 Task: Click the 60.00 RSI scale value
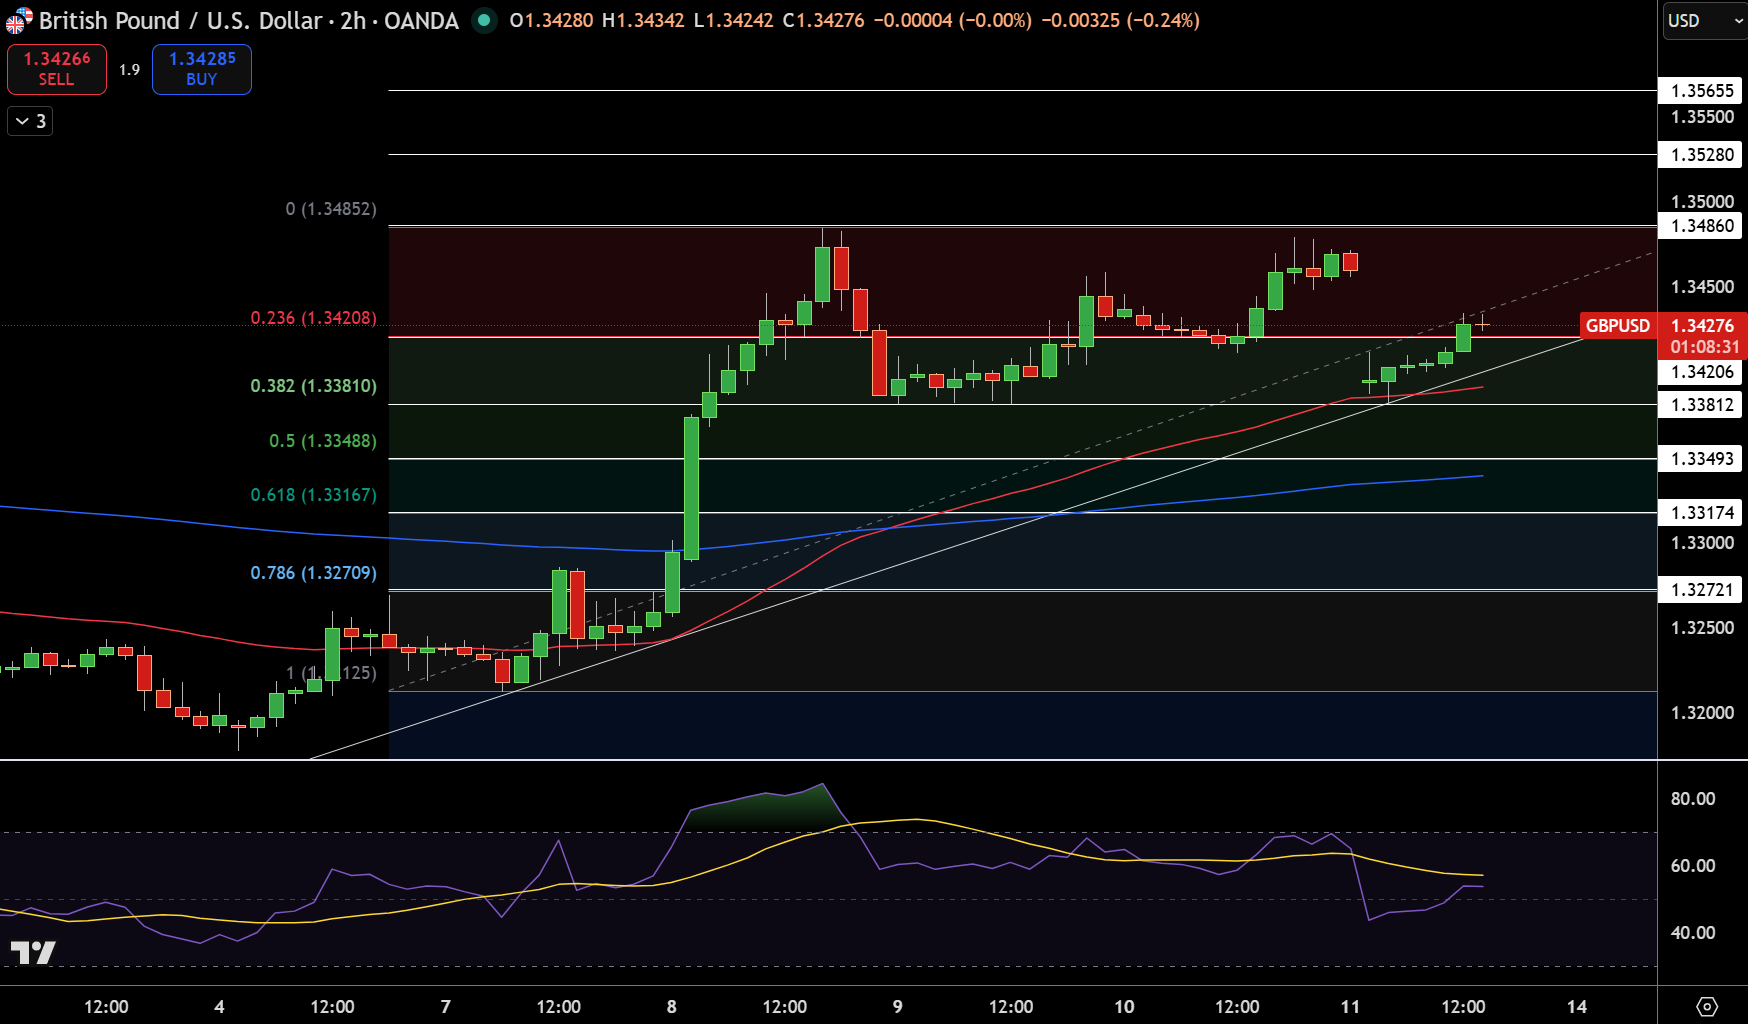click(x=1693, y=866)
